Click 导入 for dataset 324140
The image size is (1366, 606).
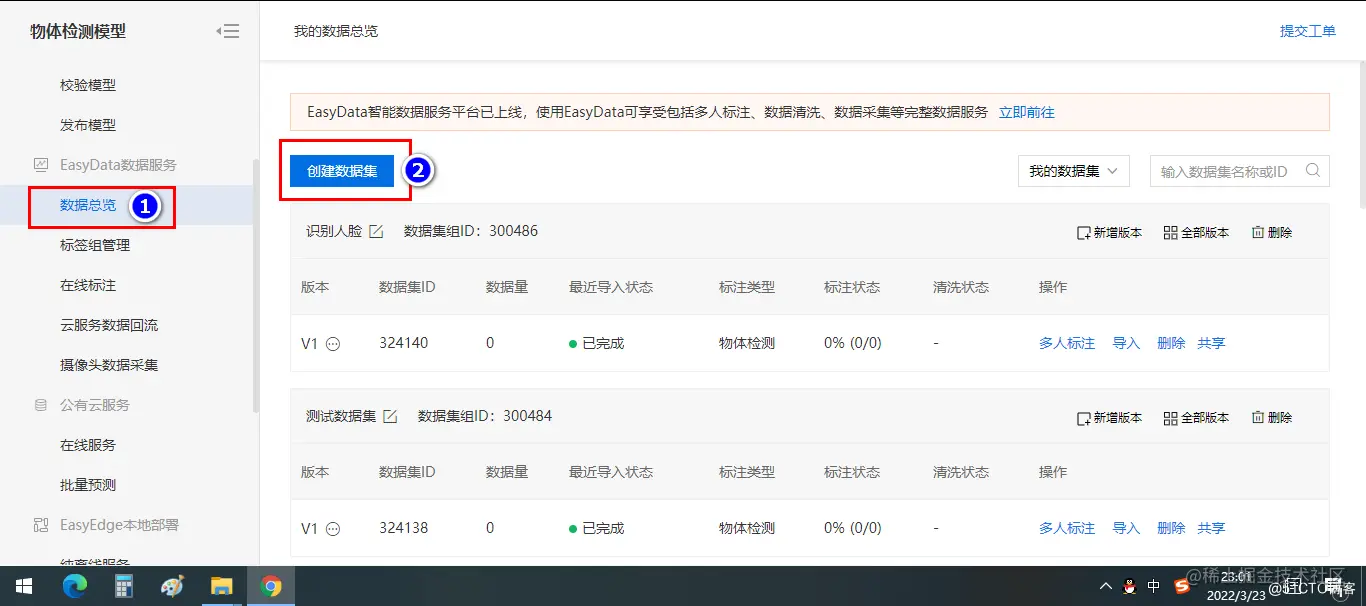[1126, 343]
